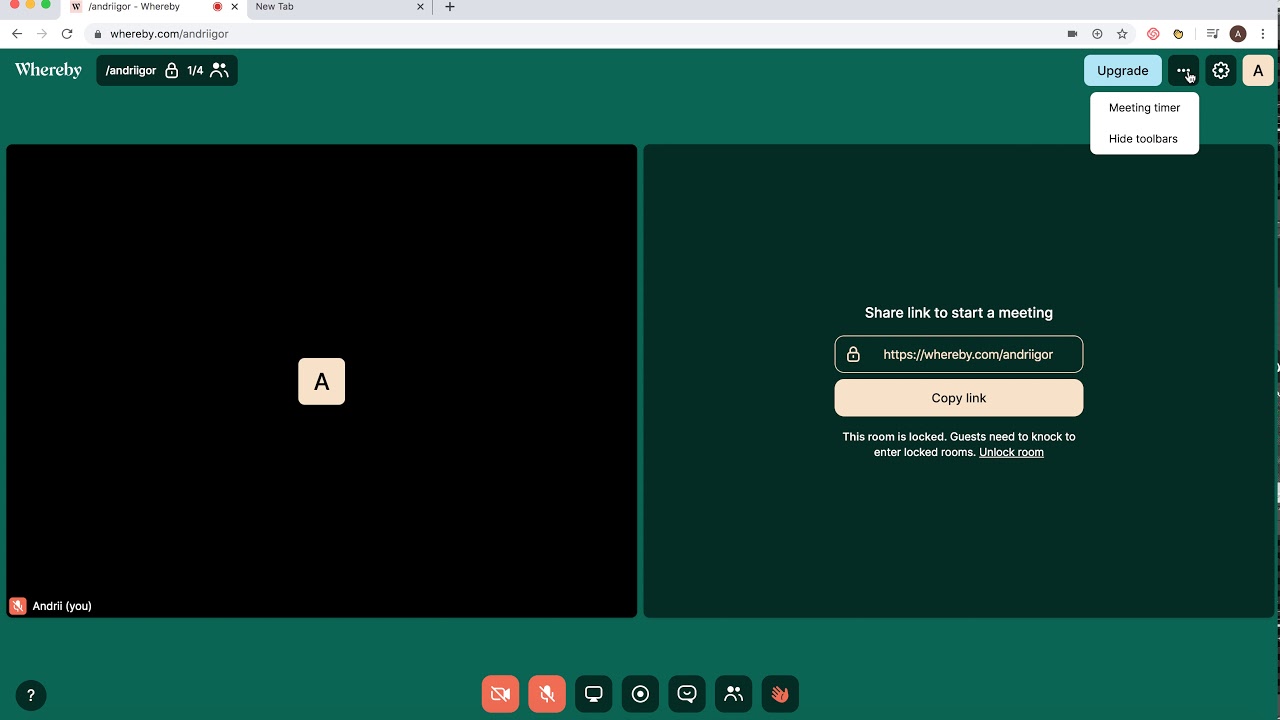Click the Unlock room link
The image size is (1280, 720).
point(1011,452)
